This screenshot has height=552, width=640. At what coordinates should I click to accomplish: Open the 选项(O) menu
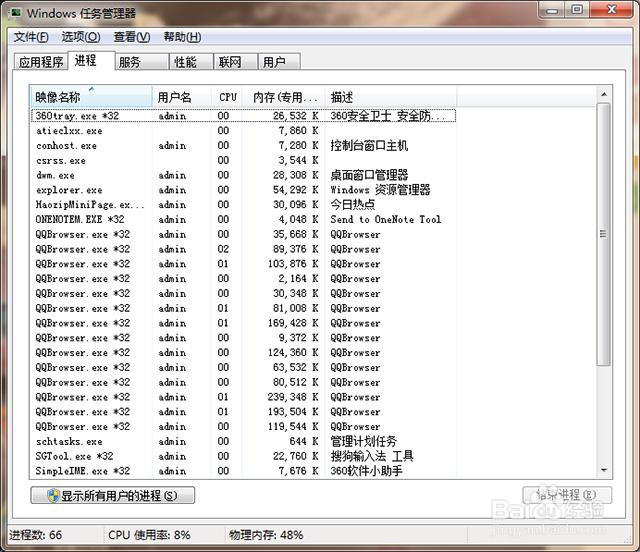coord(81,37)
